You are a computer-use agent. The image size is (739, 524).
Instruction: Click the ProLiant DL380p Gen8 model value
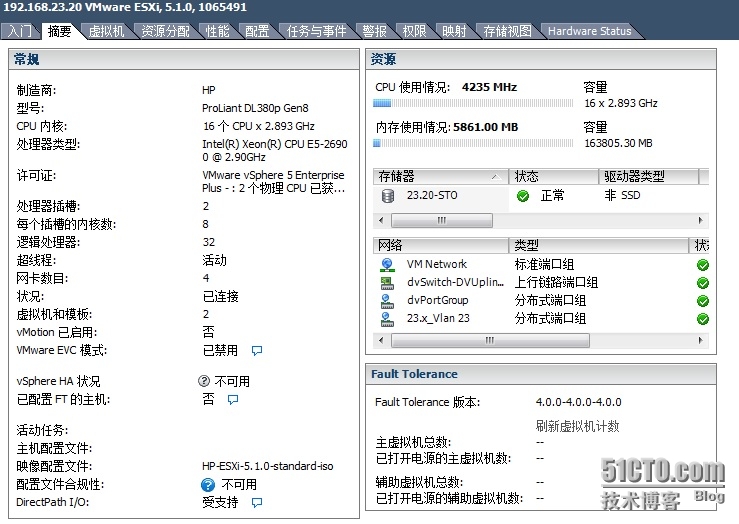click(255, 108)
